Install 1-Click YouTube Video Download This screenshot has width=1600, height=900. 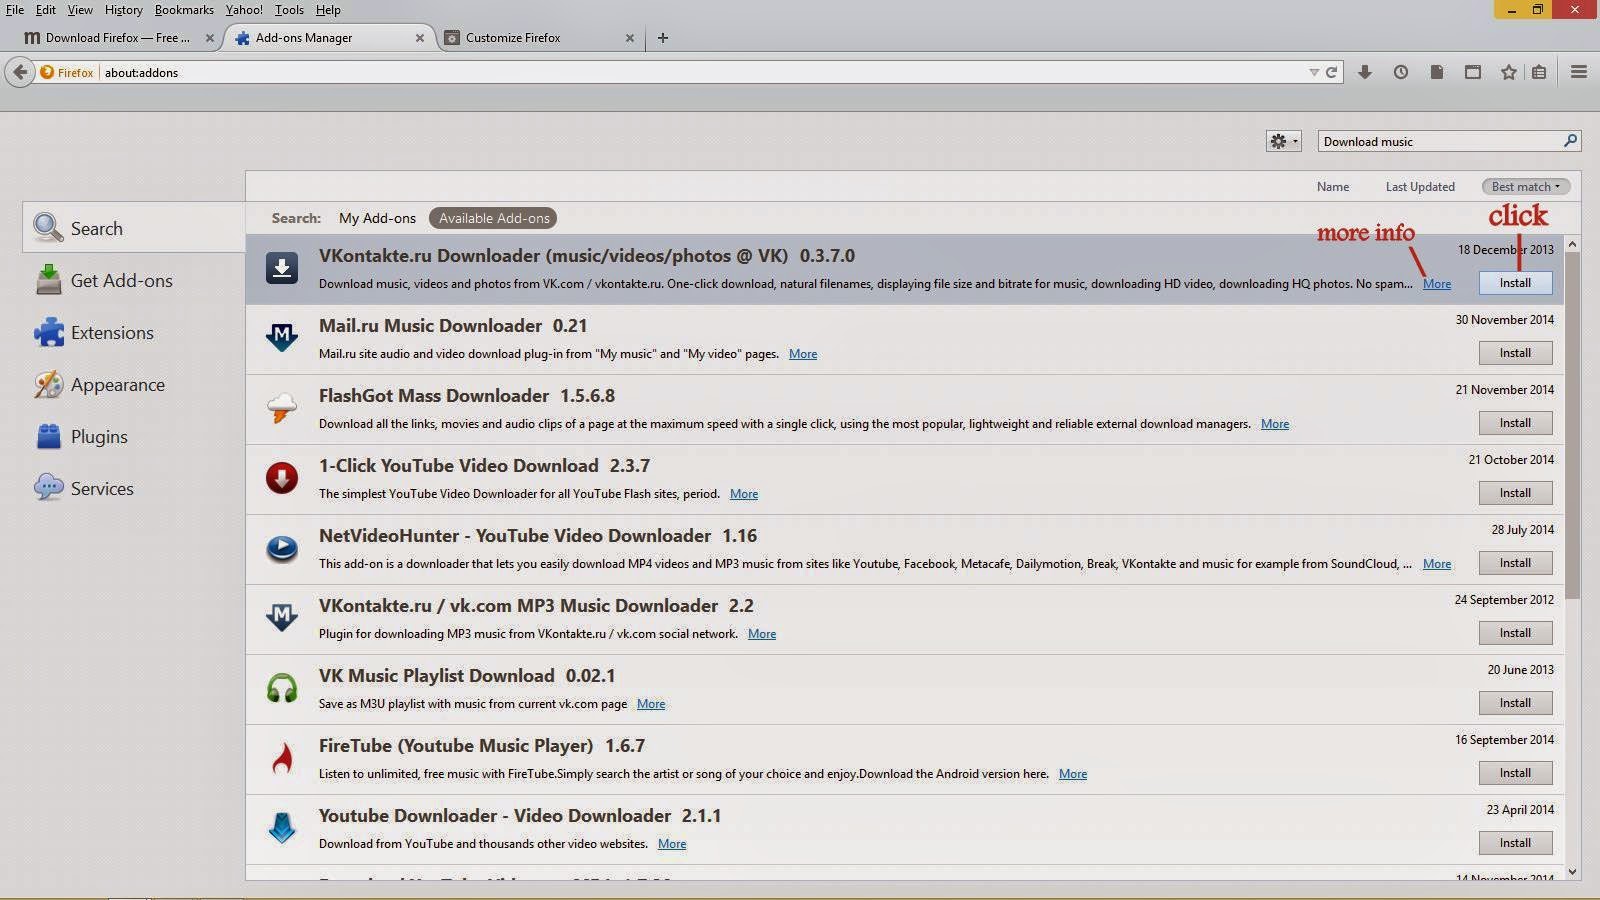coord(1515,493)
